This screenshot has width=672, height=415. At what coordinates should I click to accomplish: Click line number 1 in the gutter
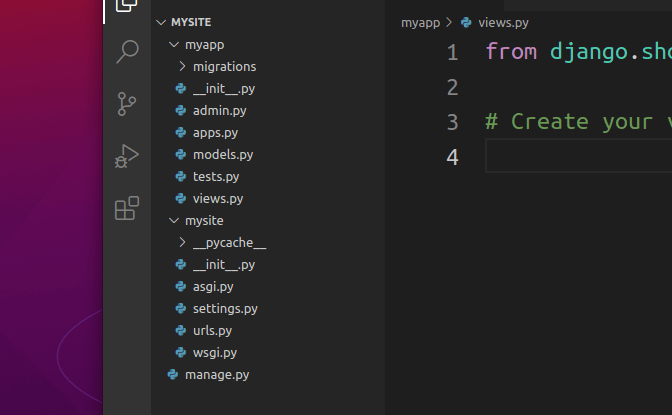click(x=453, y=53)
